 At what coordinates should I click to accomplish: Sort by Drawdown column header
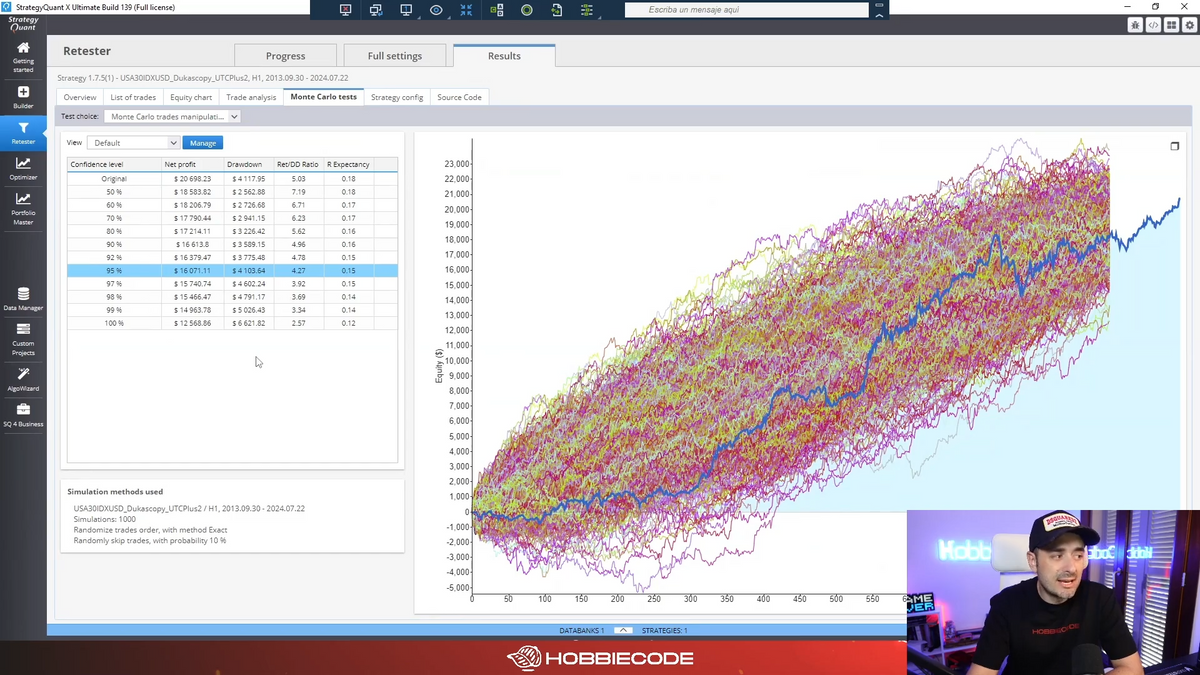click(248, 164)
